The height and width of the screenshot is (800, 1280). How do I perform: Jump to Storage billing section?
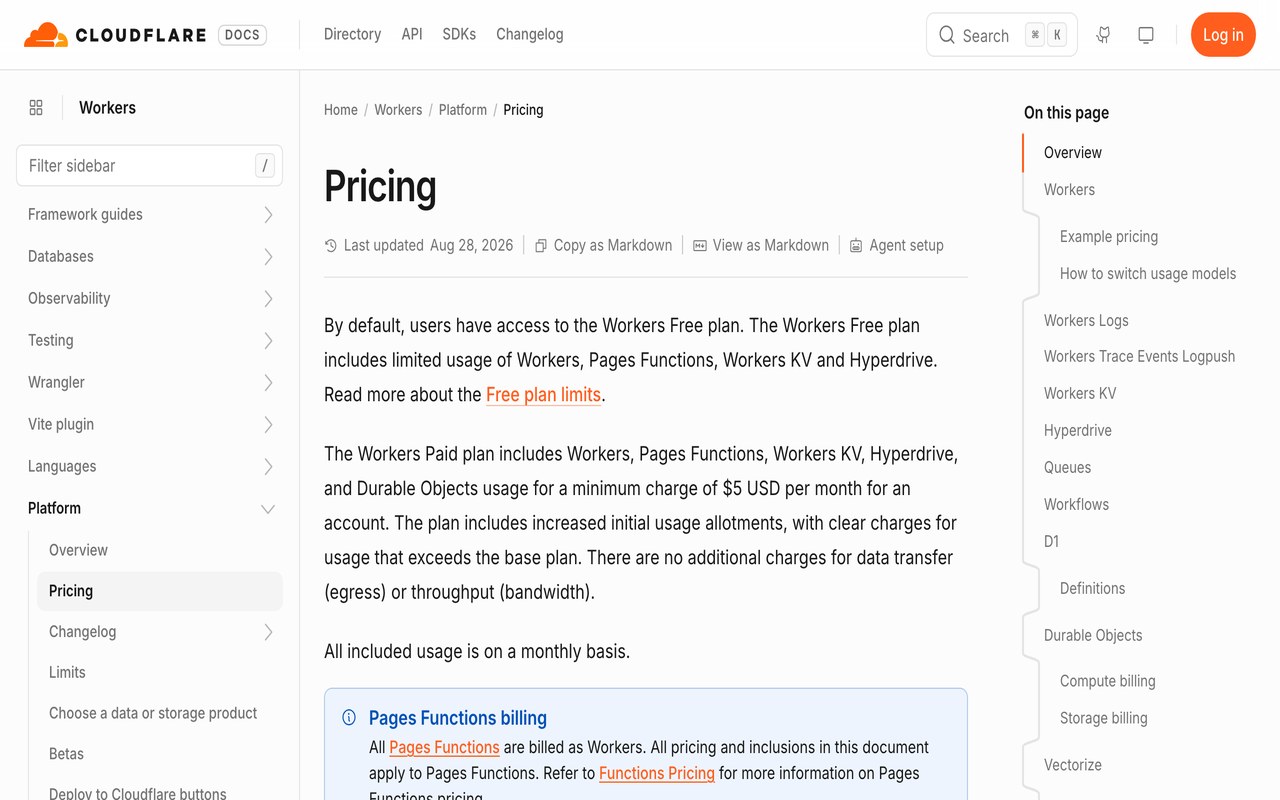[1104, 719]
